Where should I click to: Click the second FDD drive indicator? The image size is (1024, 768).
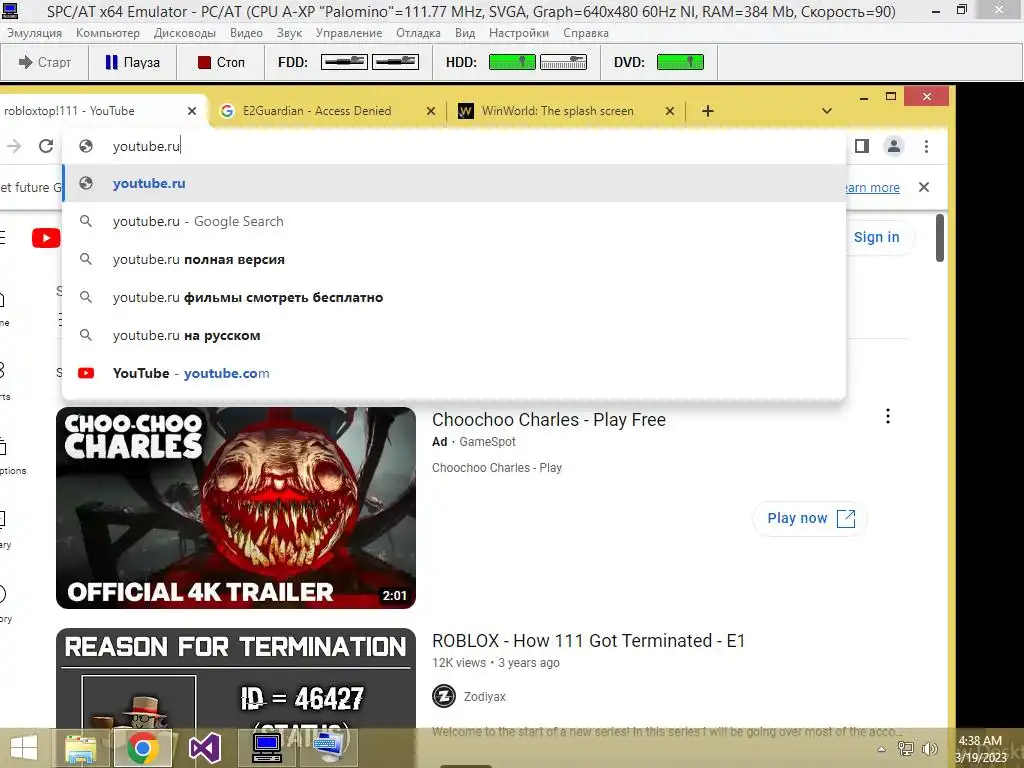pos(395,62)
